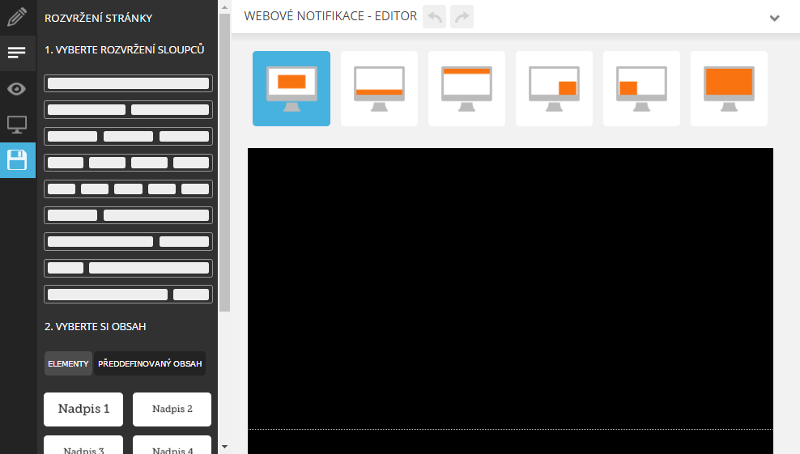Choose top bar notification position

pyautogui.click(x=466, y=88)
